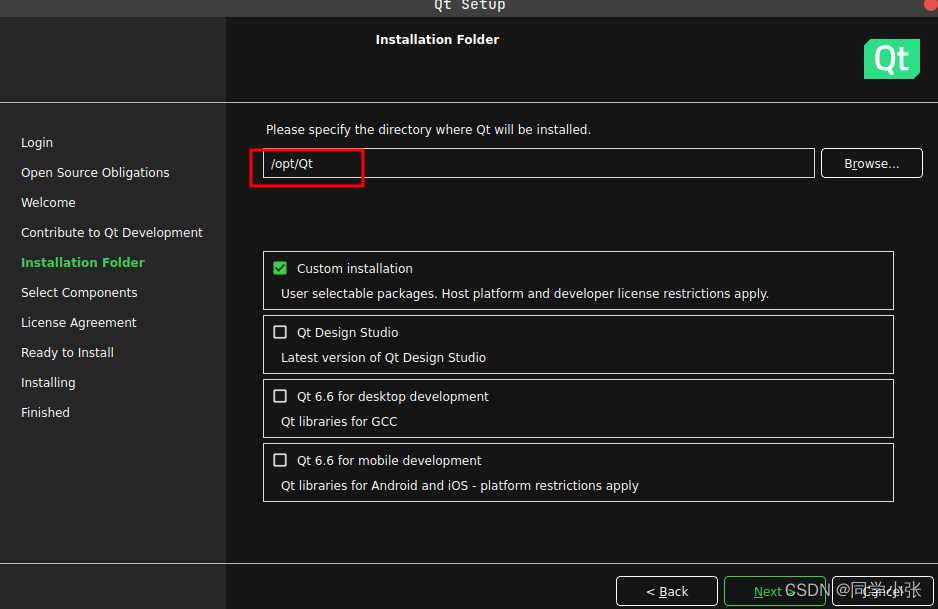Select Contribute to Qt Development step
The width and height of the screenshot is (938, 609).
[112, 232]
